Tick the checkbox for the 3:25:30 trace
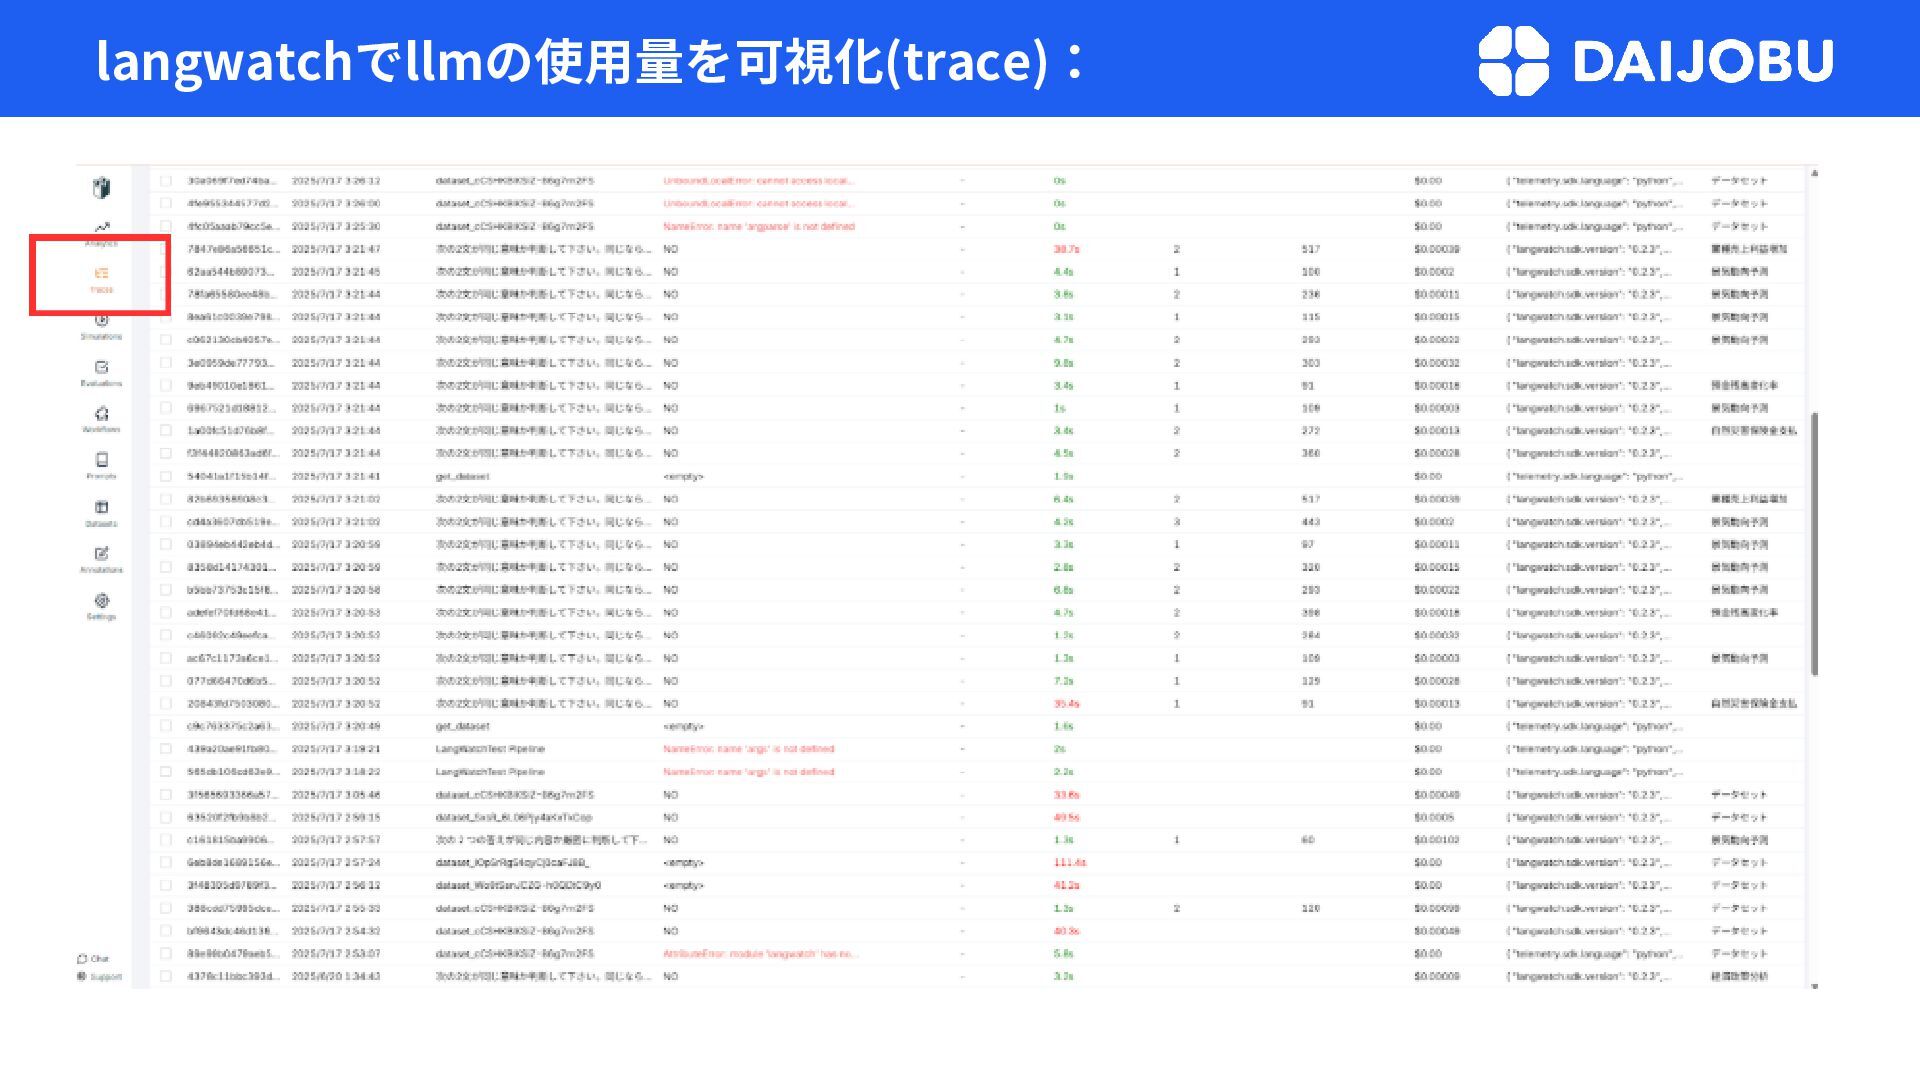This screenshot has width=1920, height=1080. click(x=166, y=226)
